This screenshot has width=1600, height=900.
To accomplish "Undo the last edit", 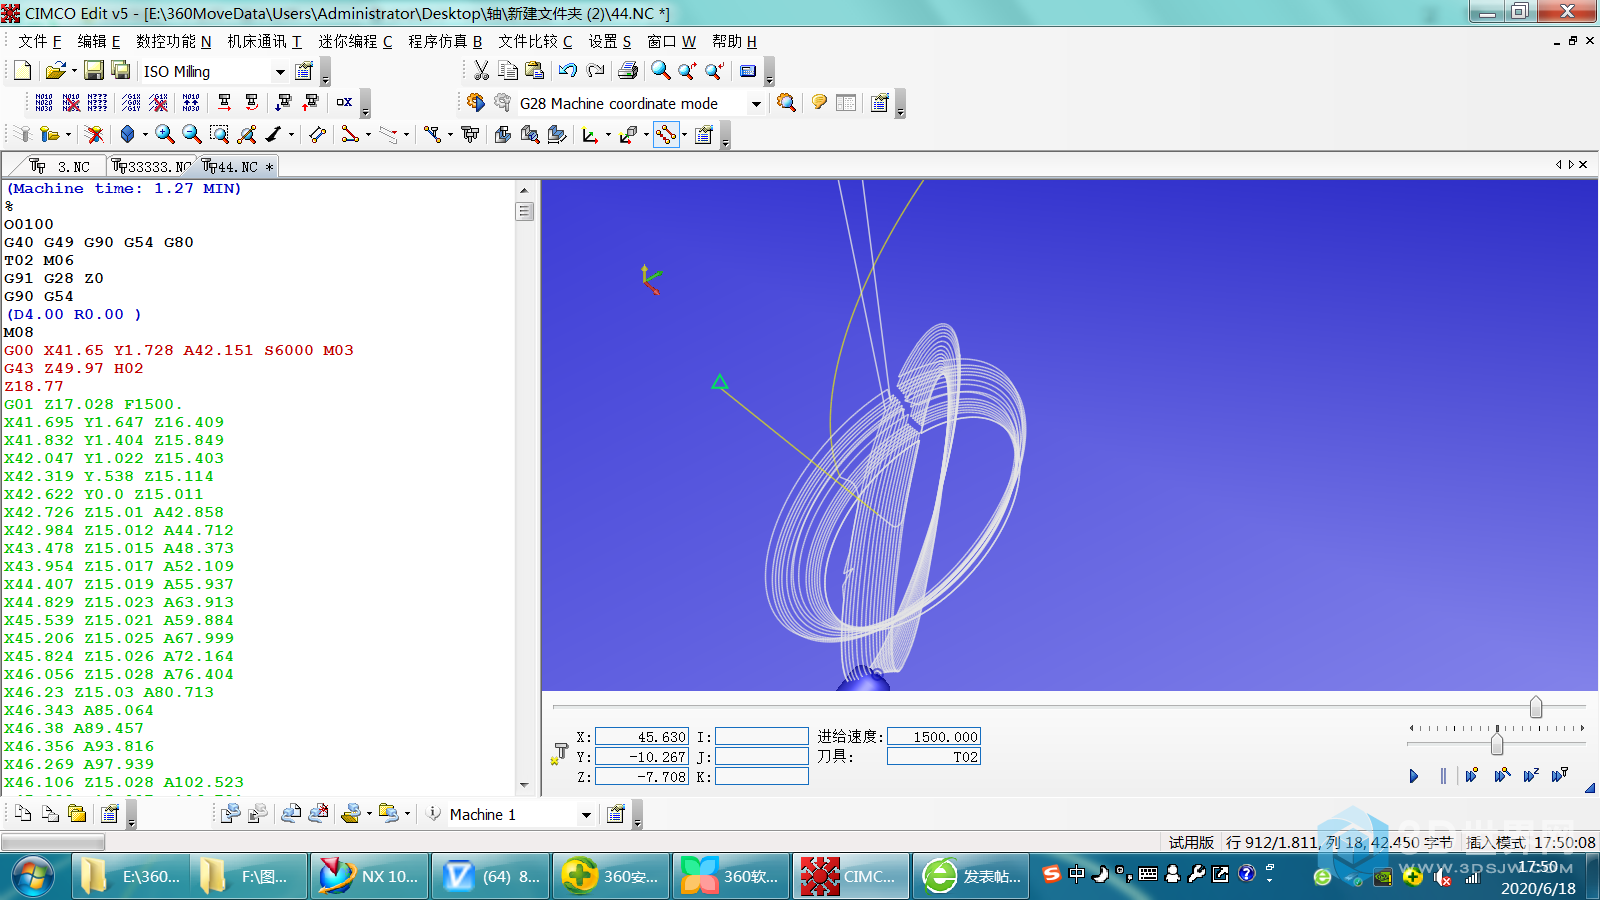I will [x=568, y=71].
